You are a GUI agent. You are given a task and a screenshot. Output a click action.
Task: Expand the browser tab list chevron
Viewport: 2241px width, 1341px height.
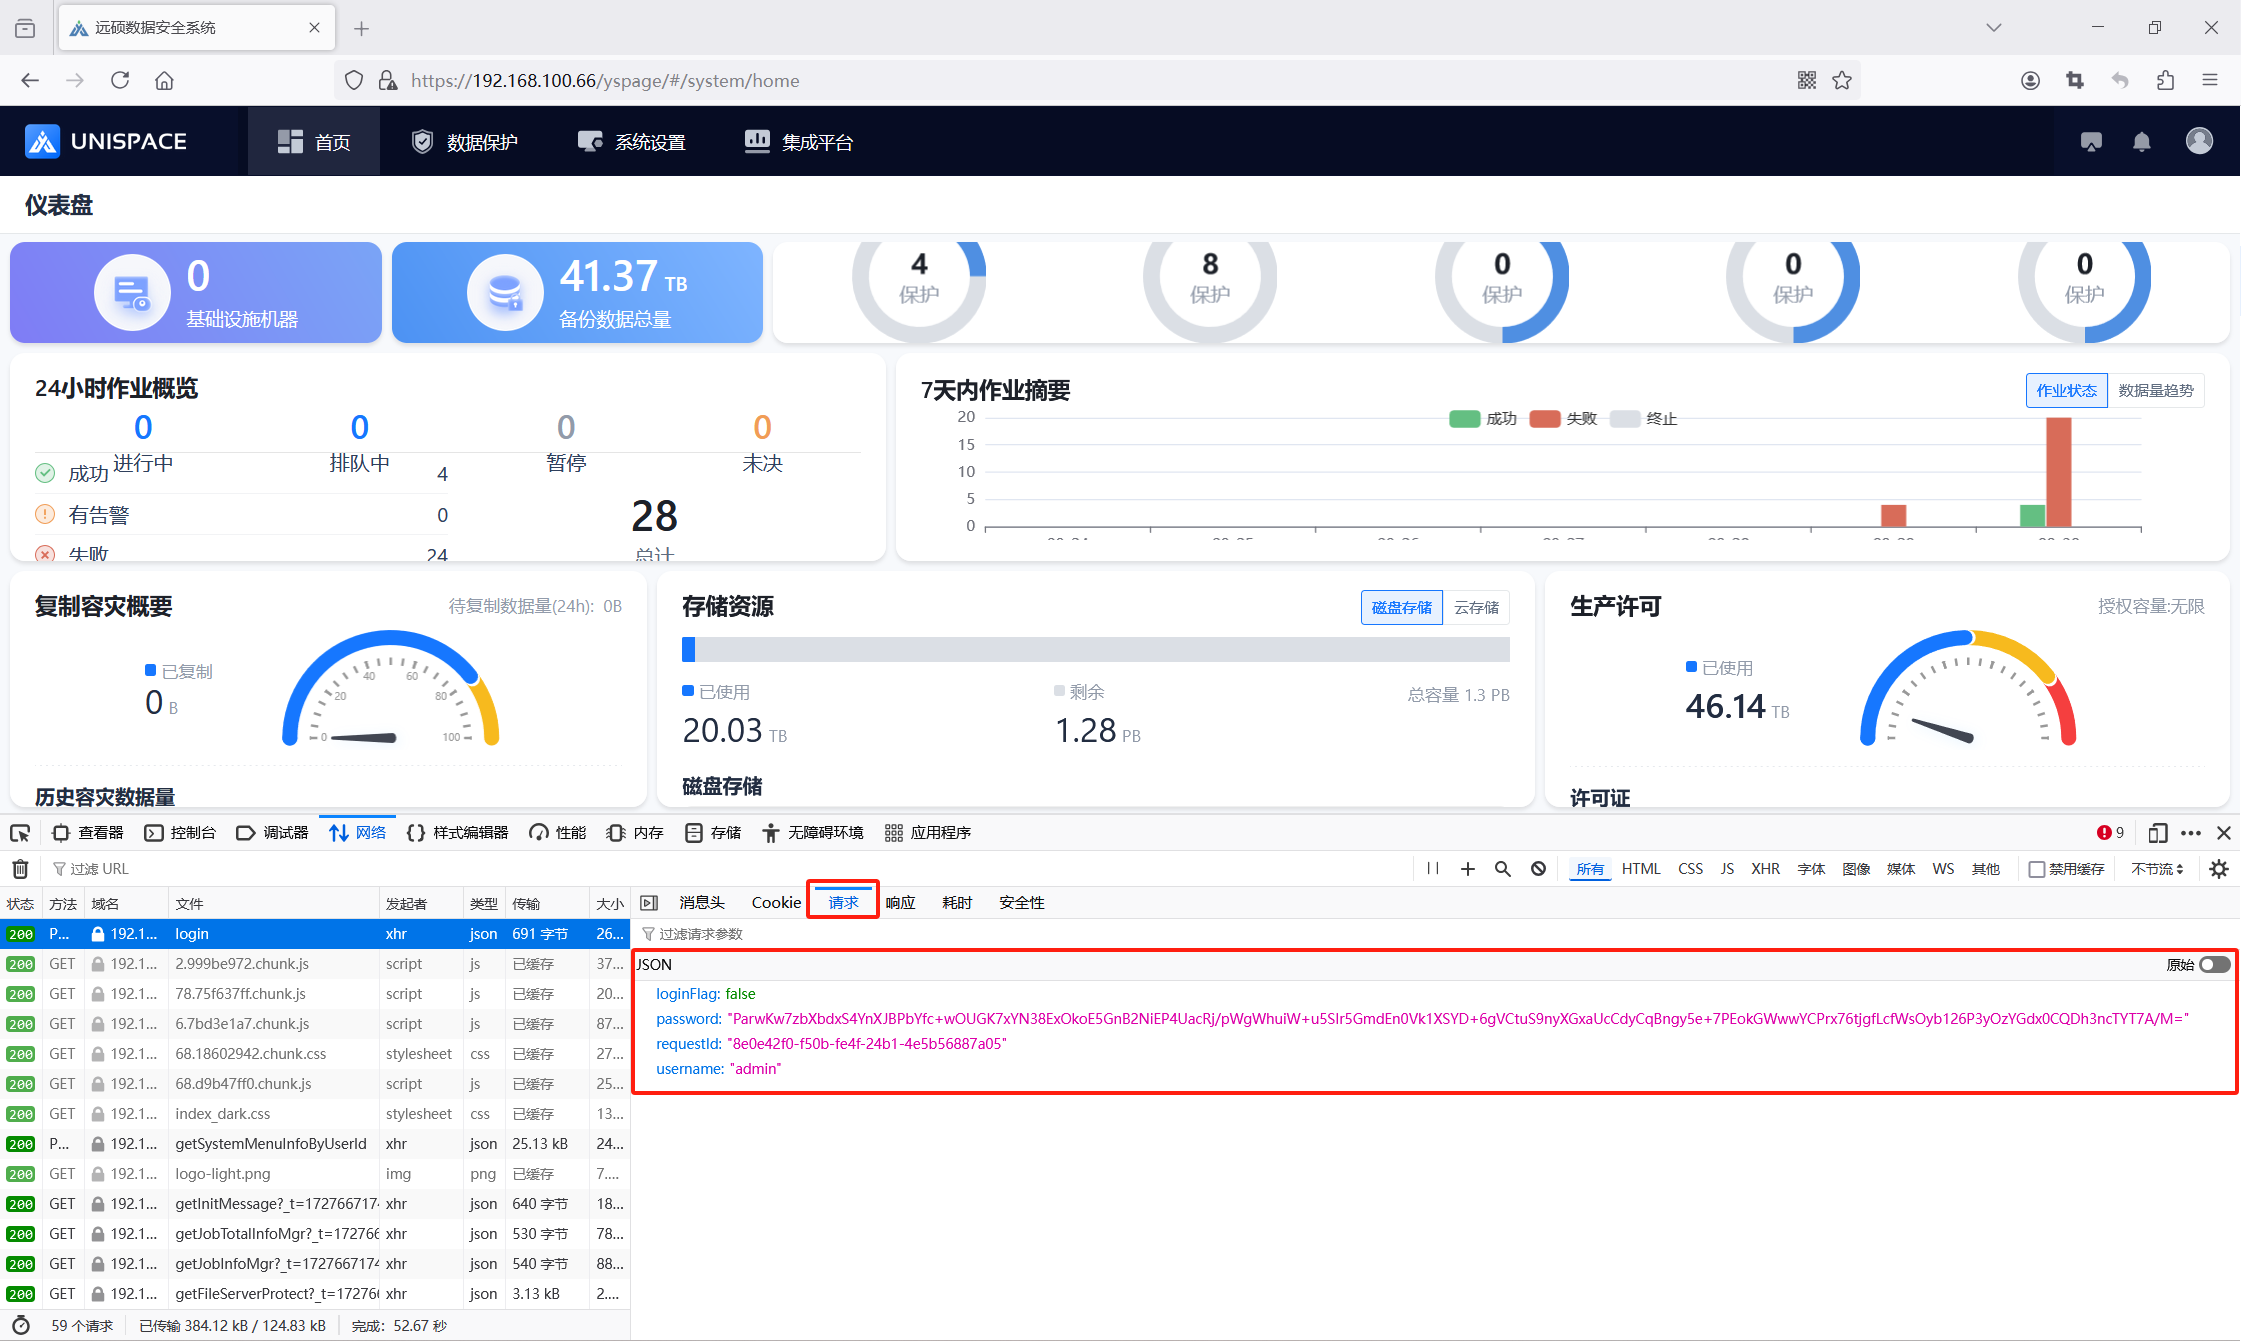pyautogui.click(x=1993, y=28)
